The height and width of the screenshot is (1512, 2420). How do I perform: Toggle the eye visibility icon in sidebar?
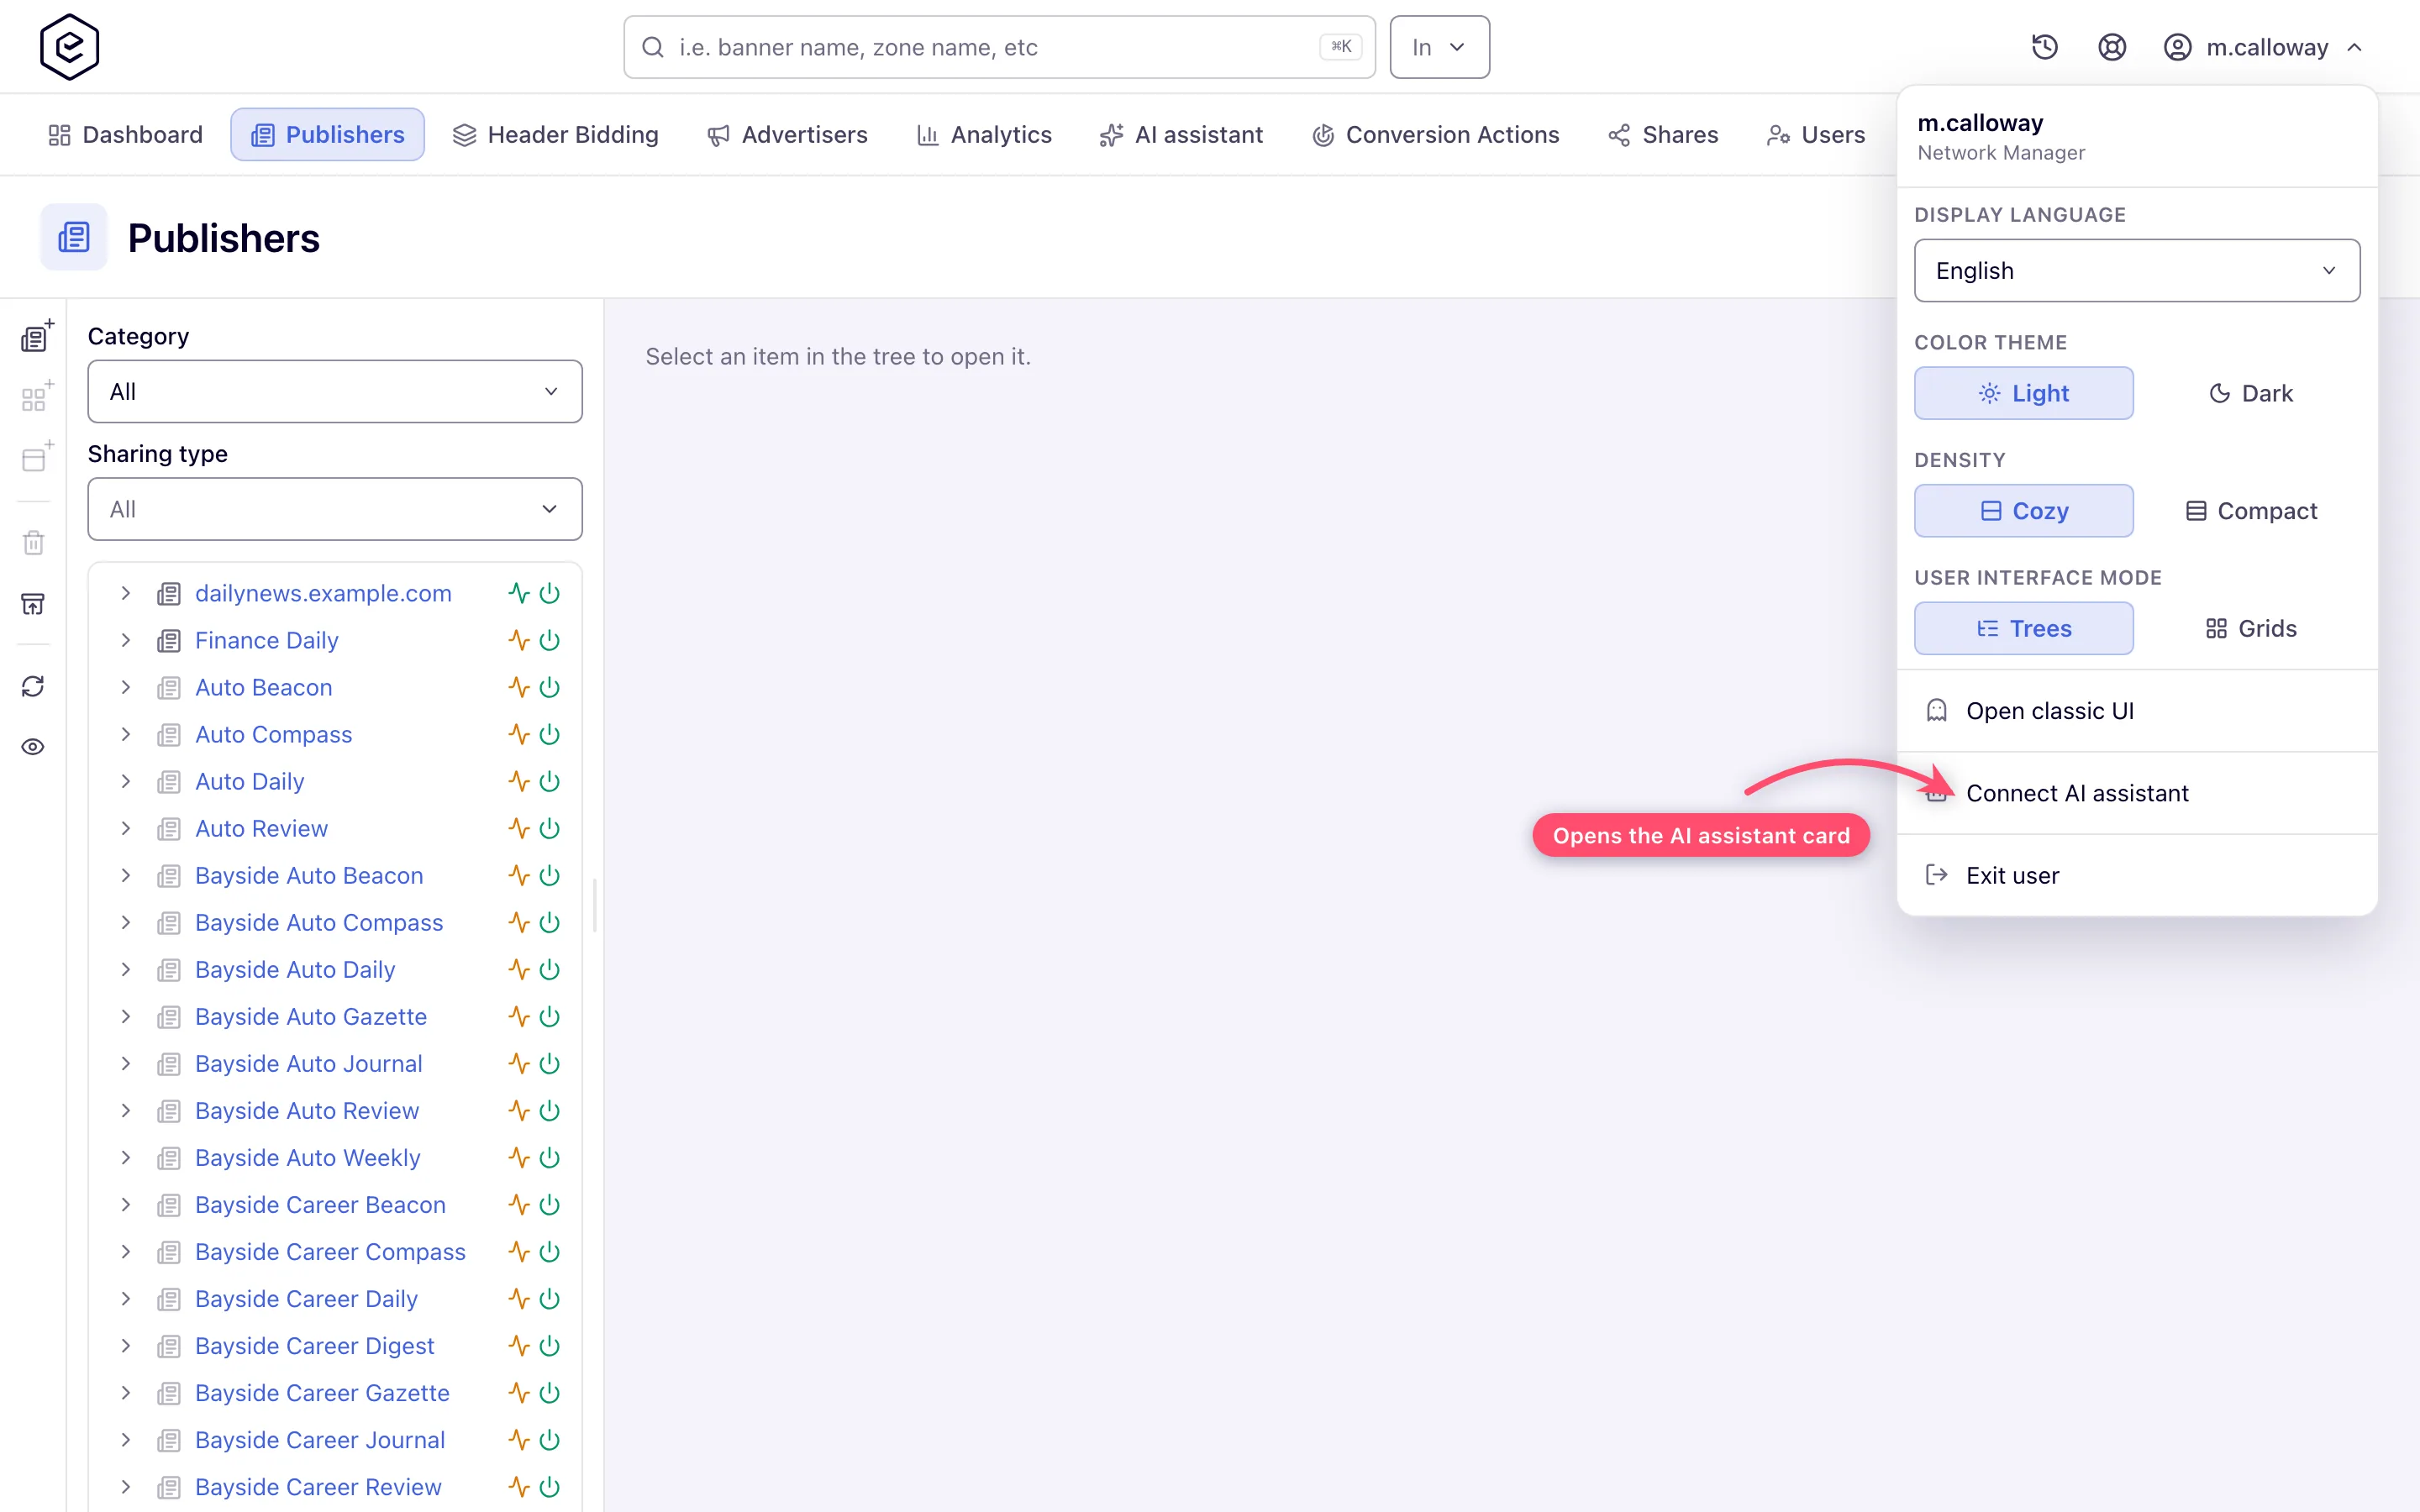(x=33, y=747)
